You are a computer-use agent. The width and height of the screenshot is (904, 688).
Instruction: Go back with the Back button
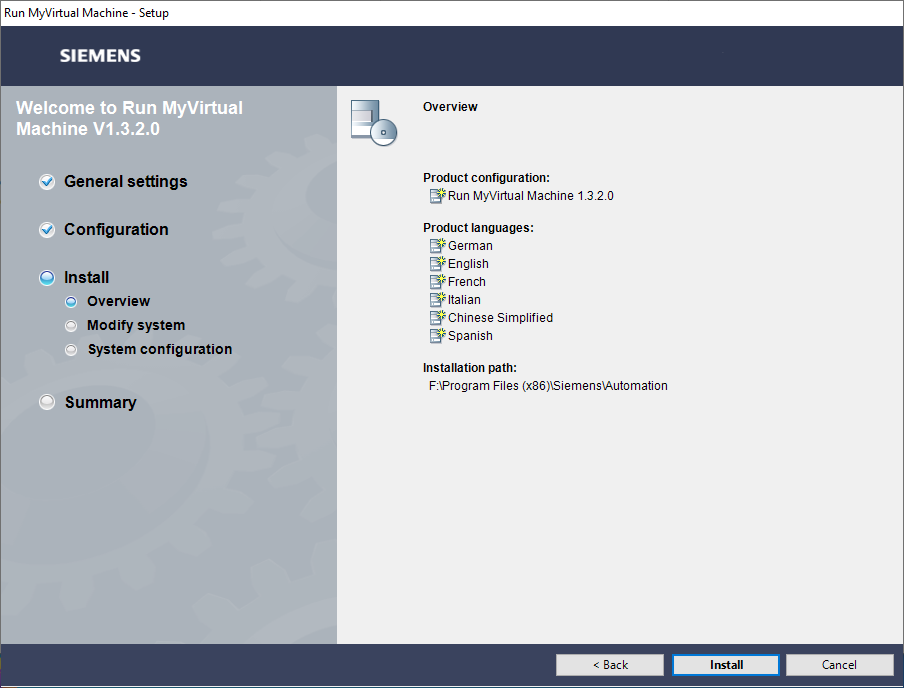(x=610, y=665)
